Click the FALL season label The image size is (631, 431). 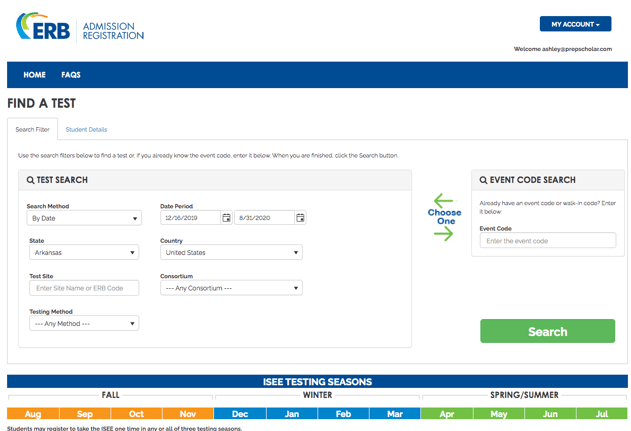point(110,395)
